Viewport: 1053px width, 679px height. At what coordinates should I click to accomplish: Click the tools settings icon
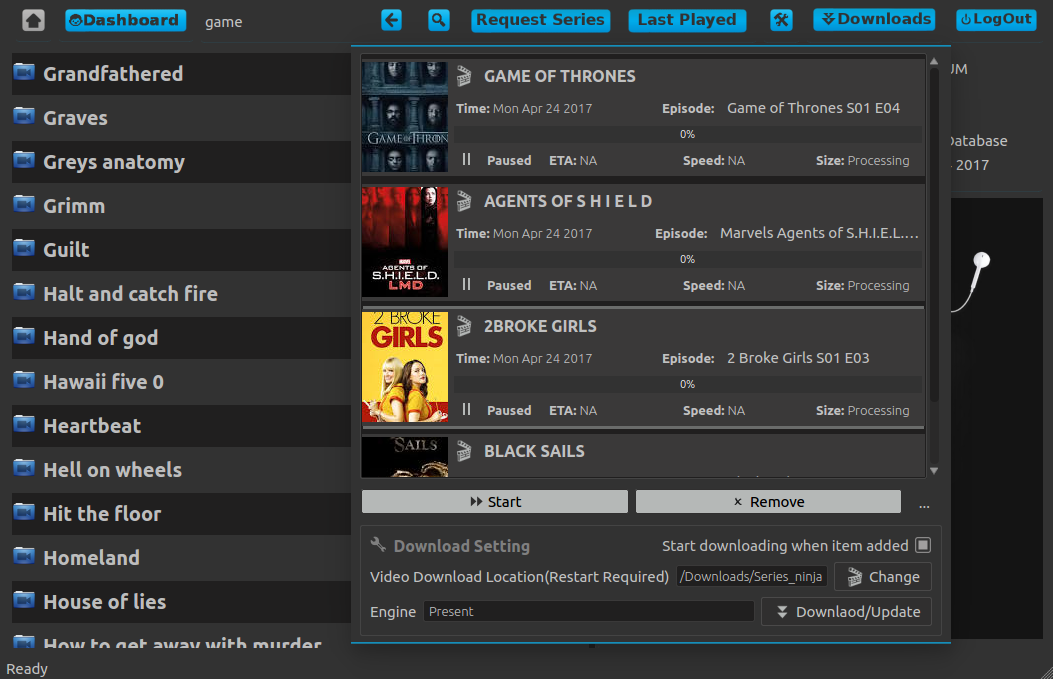(x=781, y=20)
